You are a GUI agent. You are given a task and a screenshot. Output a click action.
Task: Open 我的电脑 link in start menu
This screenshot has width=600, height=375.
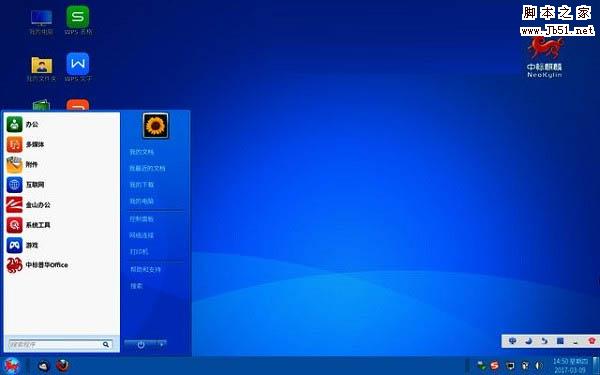[x=142, y=201]
